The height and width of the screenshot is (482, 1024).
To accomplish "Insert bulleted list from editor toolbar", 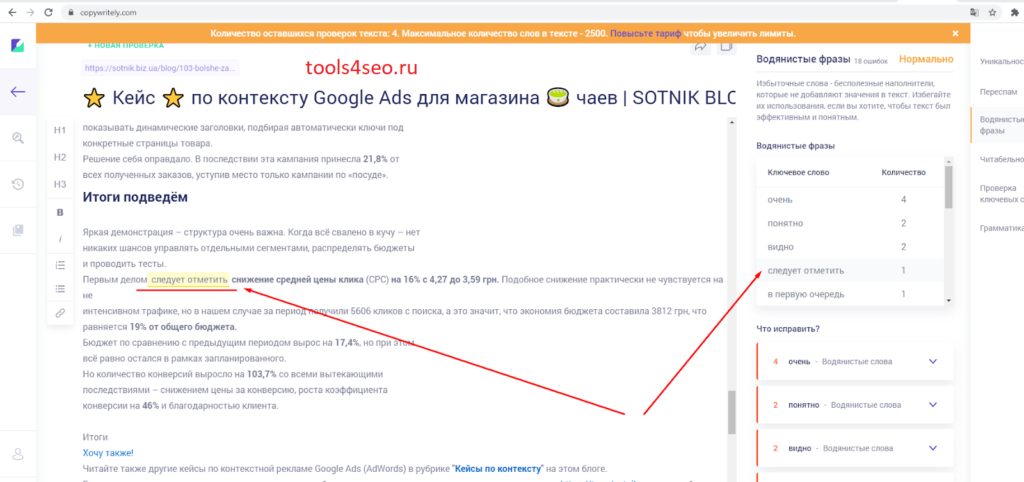I will point(60,289).
